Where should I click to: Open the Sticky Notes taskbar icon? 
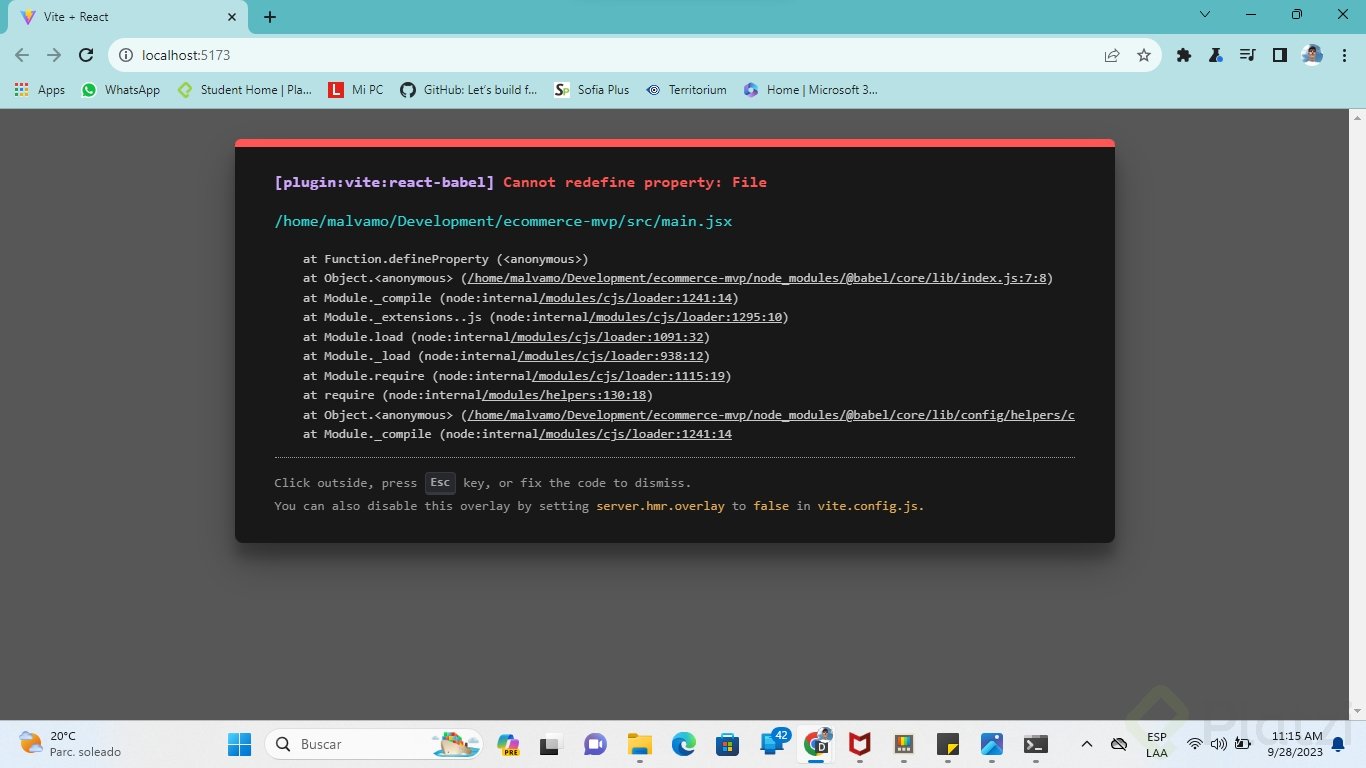(947, 744)
